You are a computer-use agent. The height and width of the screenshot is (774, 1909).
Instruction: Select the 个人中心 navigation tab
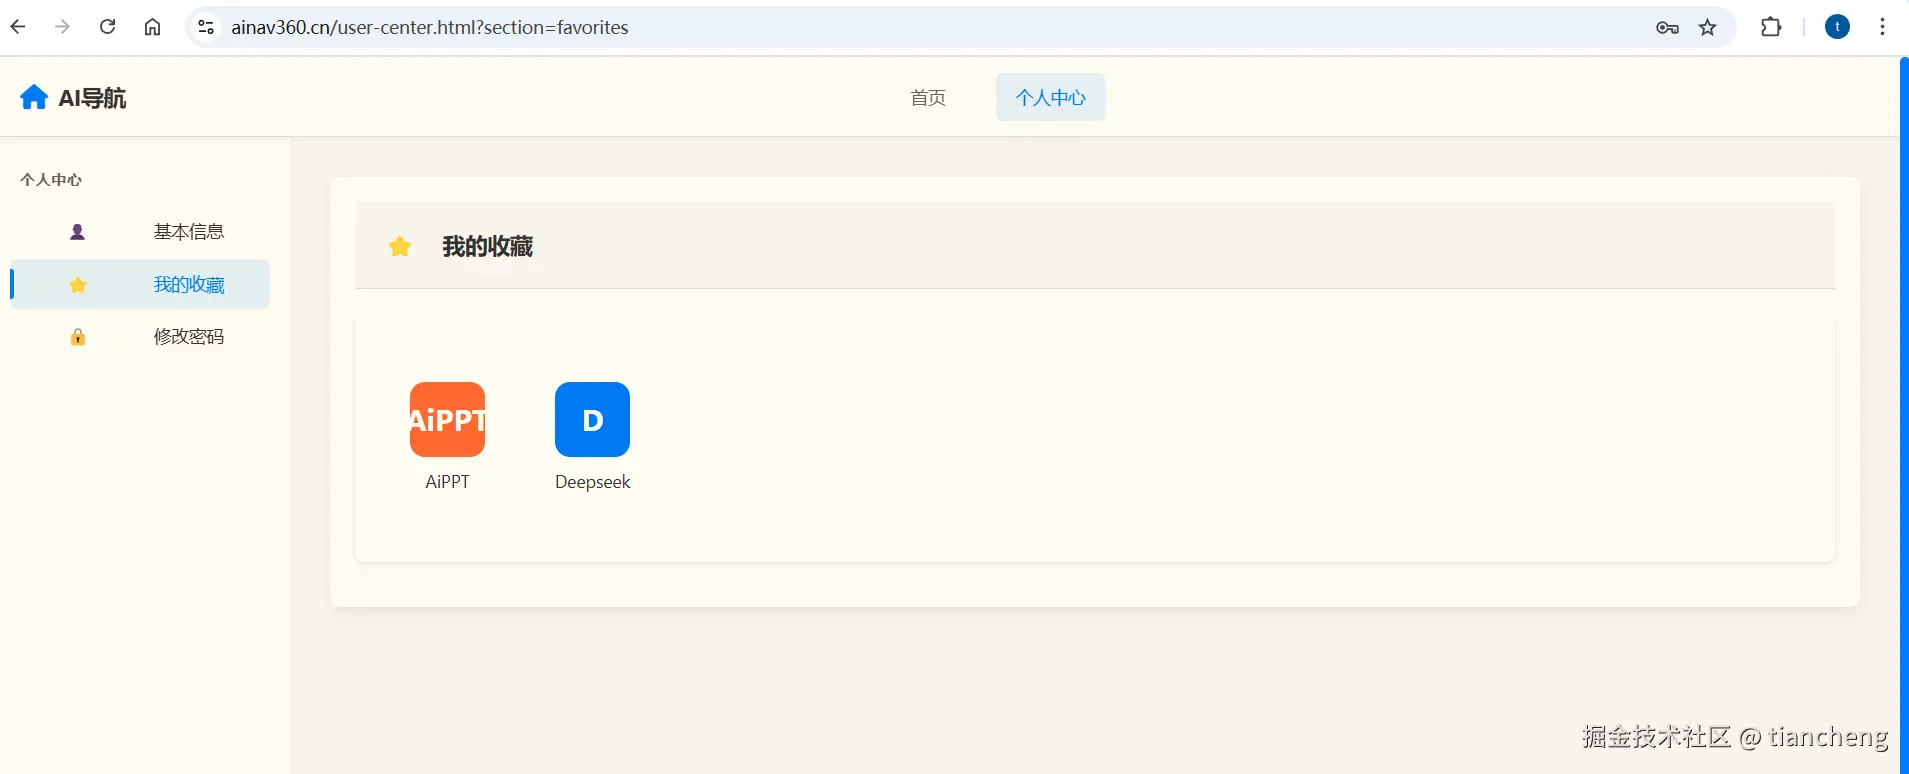1050,98
